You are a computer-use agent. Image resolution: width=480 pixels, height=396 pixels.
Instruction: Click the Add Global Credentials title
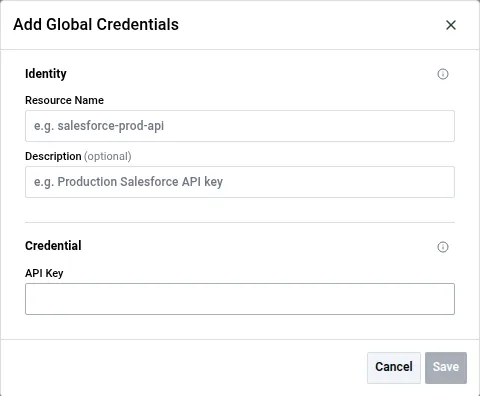(x=96, y=25)
